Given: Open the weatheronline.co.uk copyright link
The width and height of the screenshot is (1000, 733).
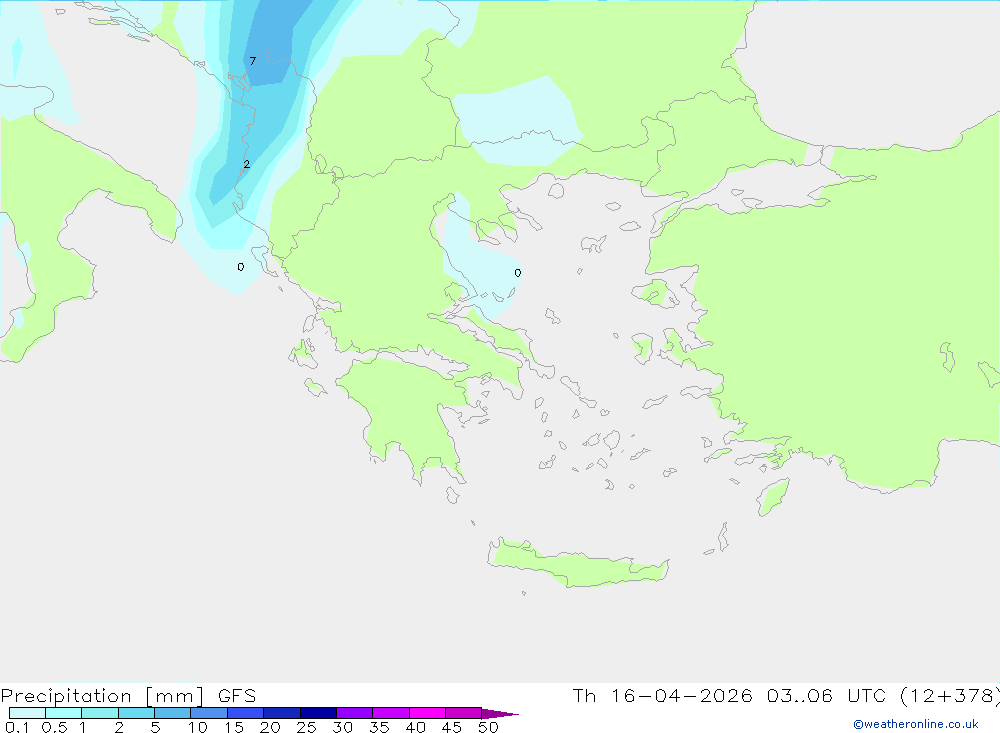Looking at the screenshot, I should pyautogui.click(x=916, y=724).
